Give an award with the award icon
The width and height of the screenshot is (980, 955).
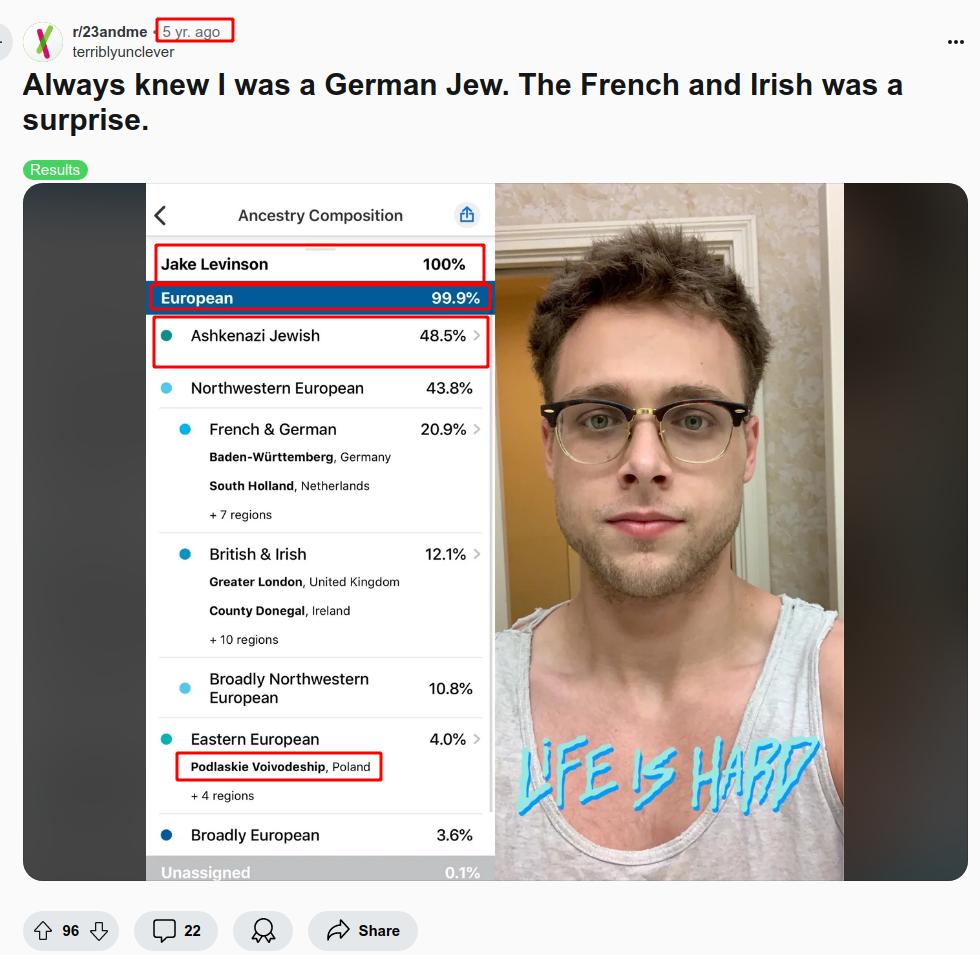263,931
